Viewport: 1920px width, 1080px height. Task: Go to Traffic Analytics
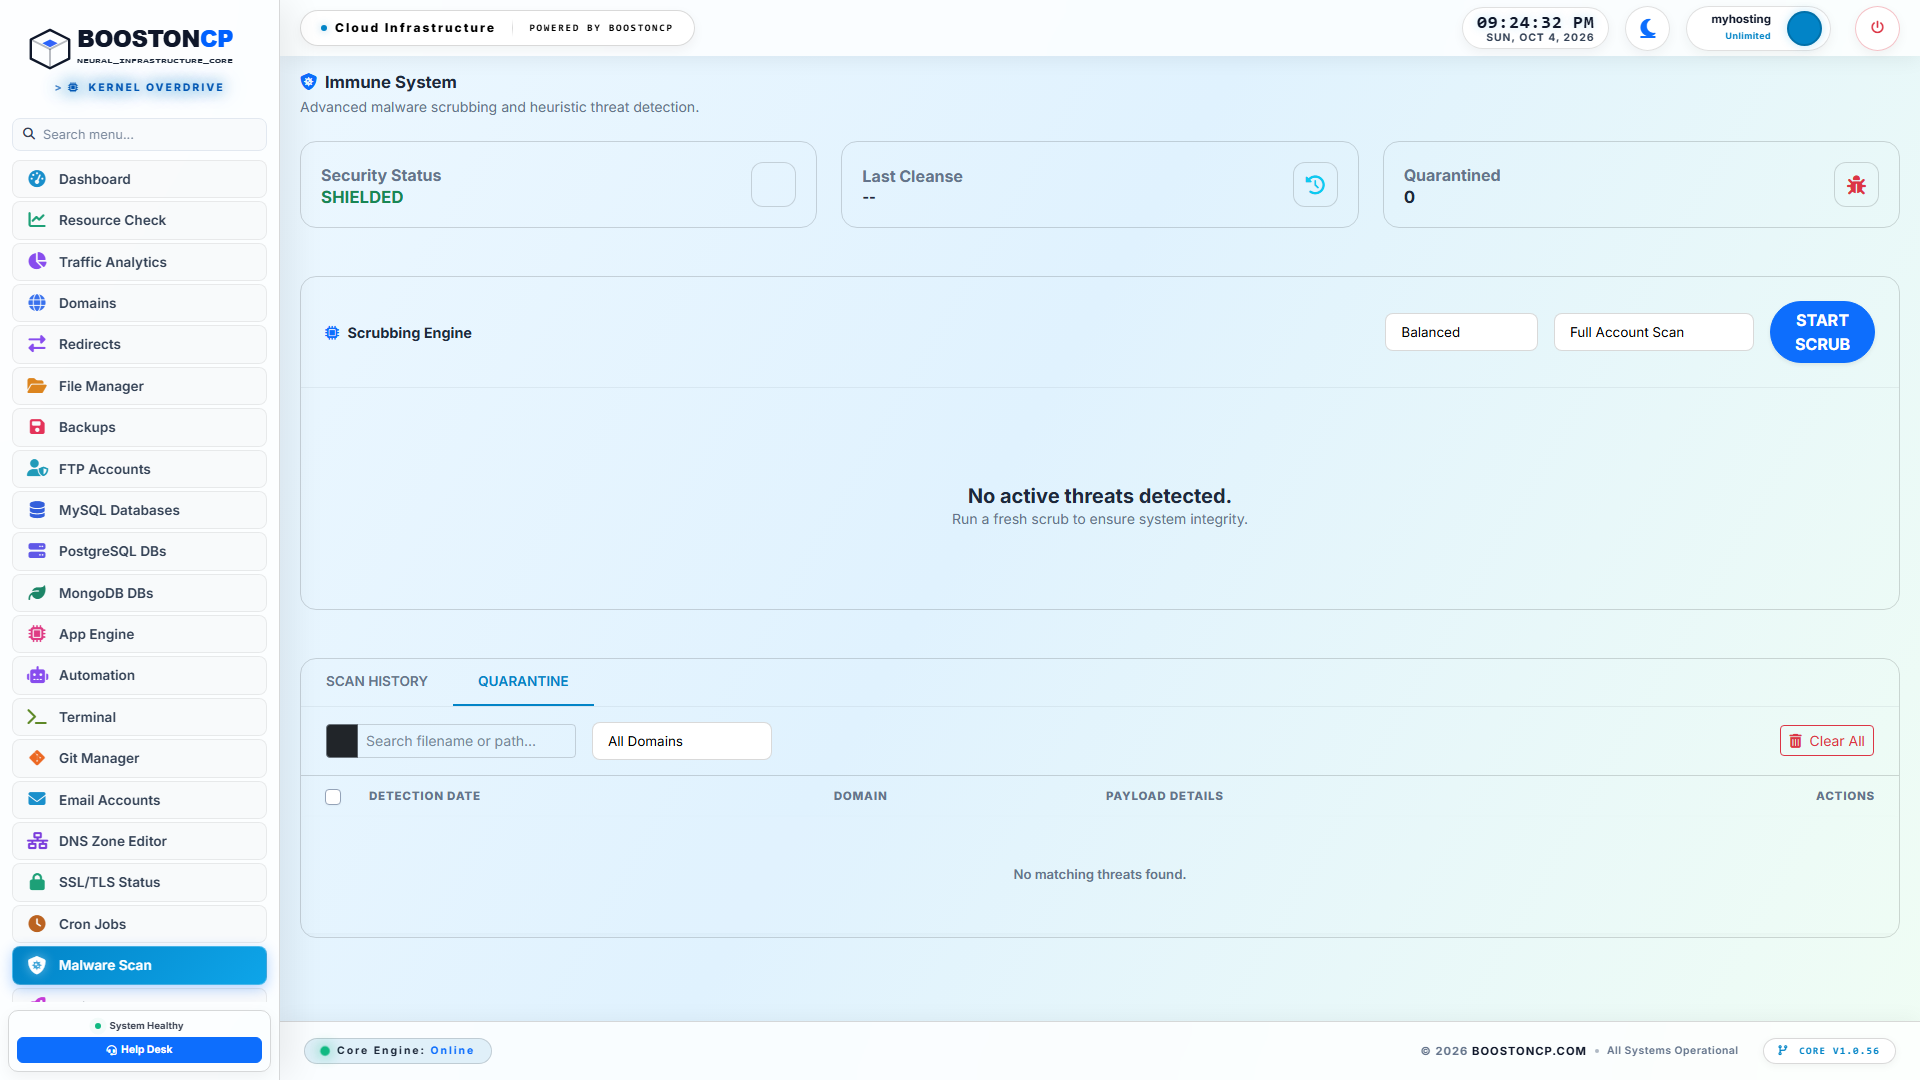tap(139, 262)
